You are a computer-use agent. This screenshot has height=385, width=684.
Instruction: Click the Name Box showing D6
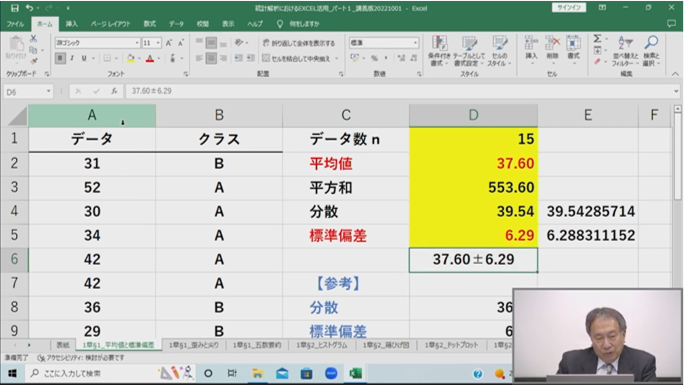click(28, 92)
